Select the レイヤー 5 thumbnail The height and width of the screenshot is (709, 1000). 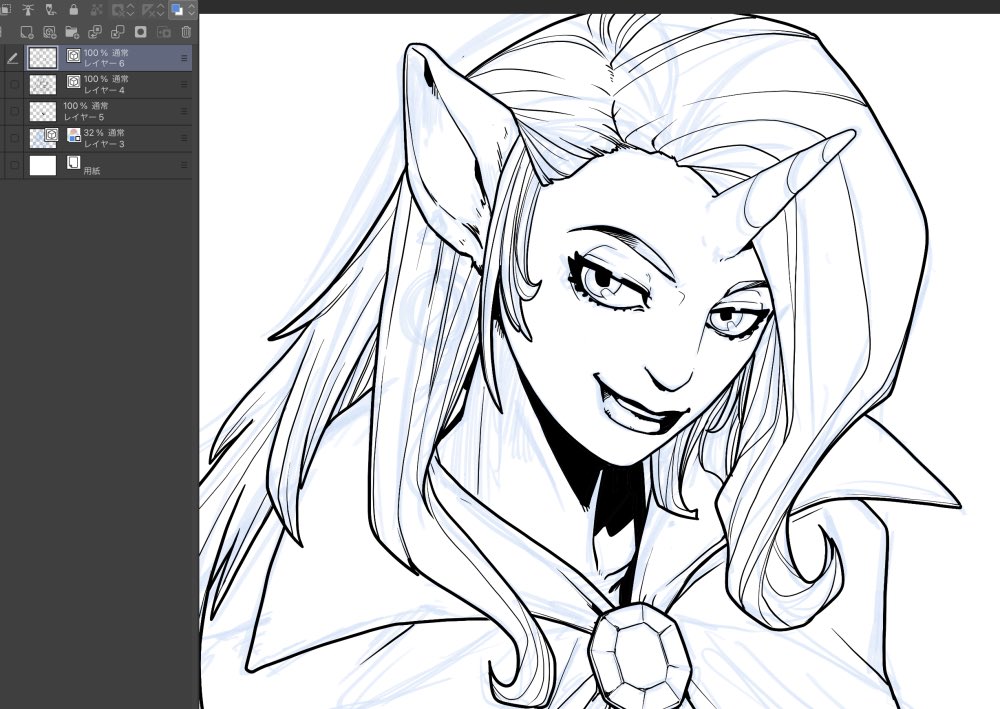click(43, 112)
